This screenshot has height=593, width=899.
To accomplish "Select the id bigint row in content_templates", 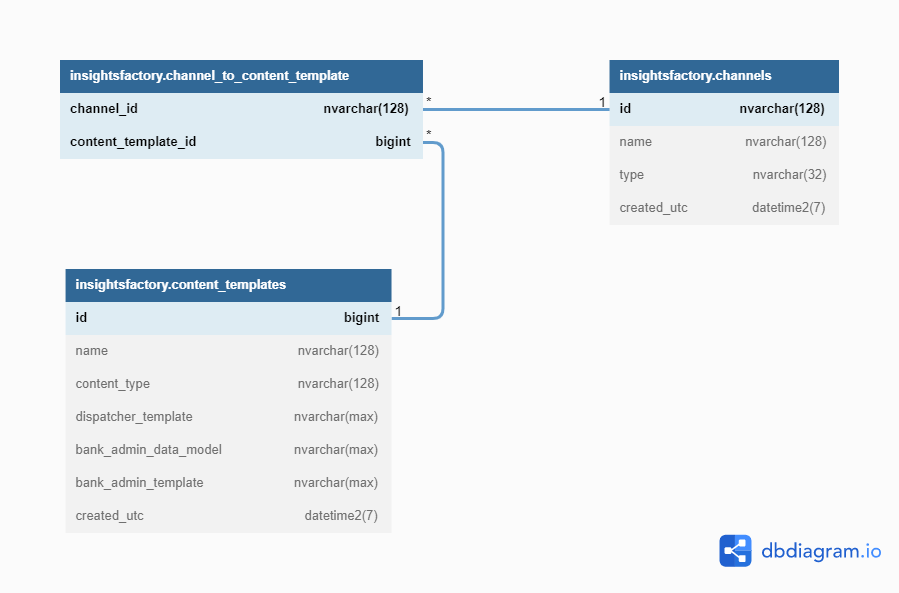I will pos(228,318).
